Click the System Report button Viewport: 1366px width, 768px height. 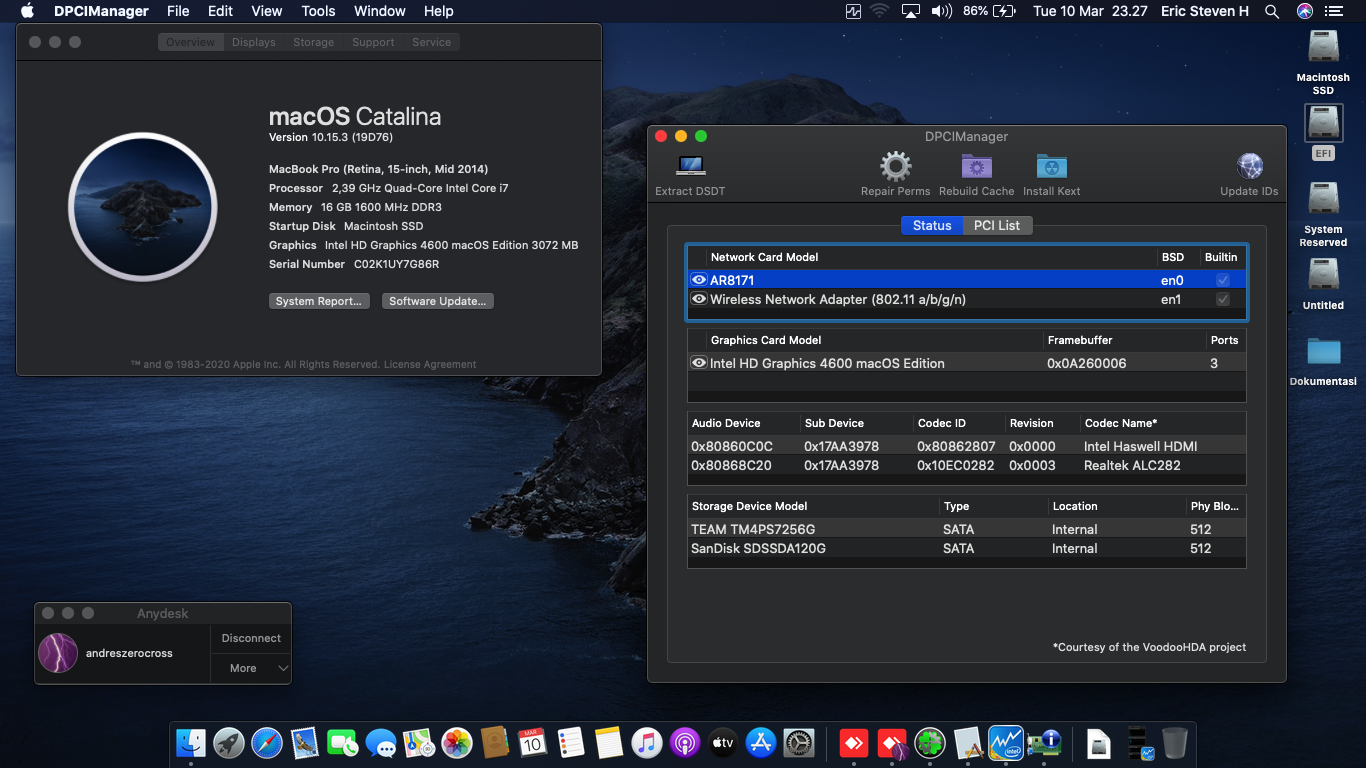319,300
